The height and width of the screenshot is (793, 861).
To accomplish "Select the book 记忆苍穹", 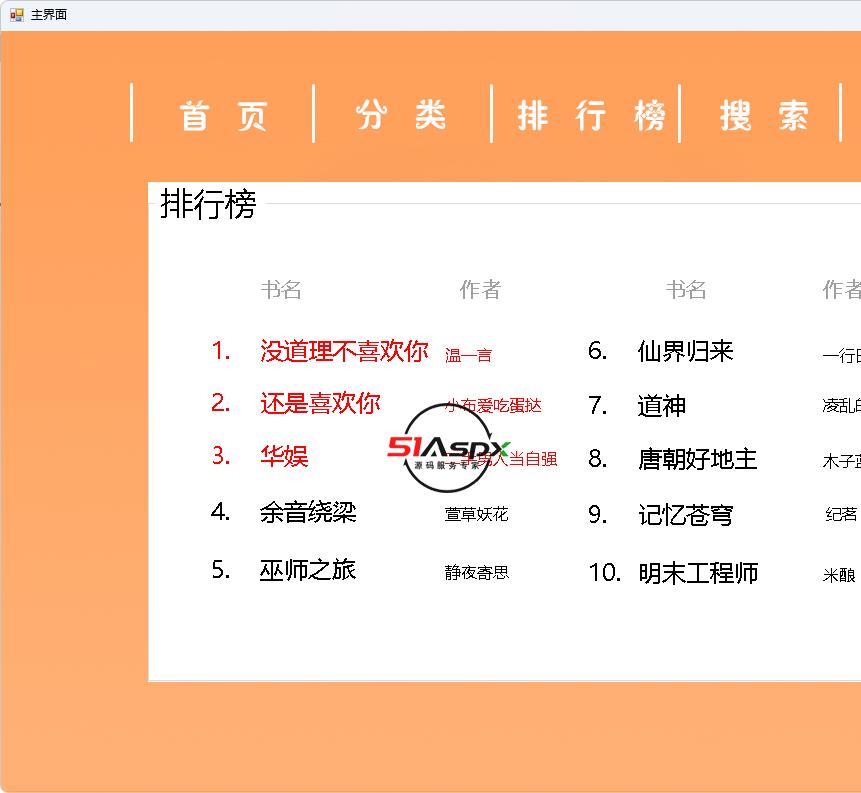I will pos(685,515).
